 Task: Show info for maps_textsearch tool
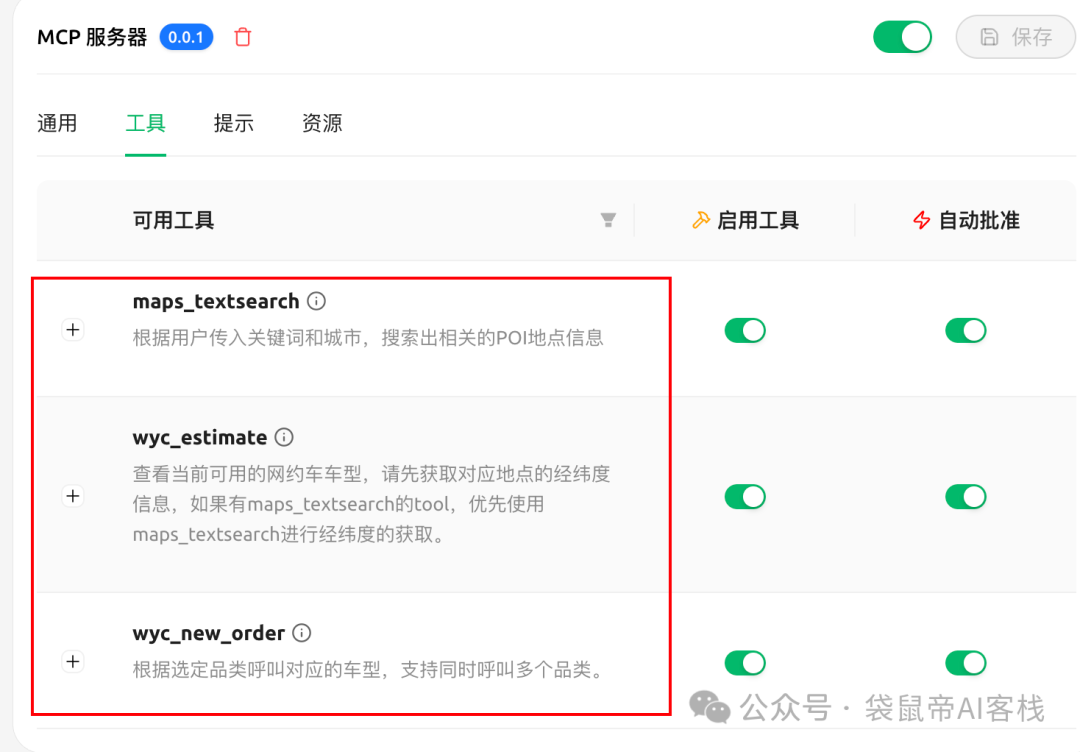[316, 301]
